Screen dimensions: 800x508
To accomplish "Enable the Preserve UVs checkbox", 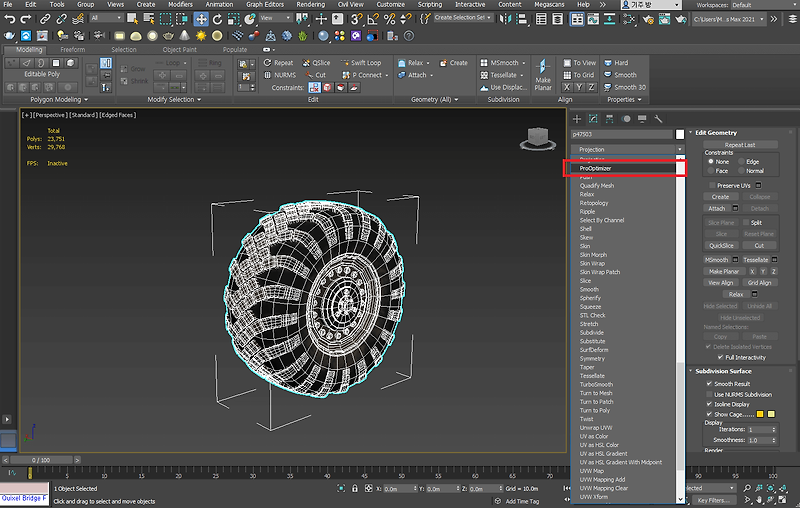I will [x=712, y=185].
